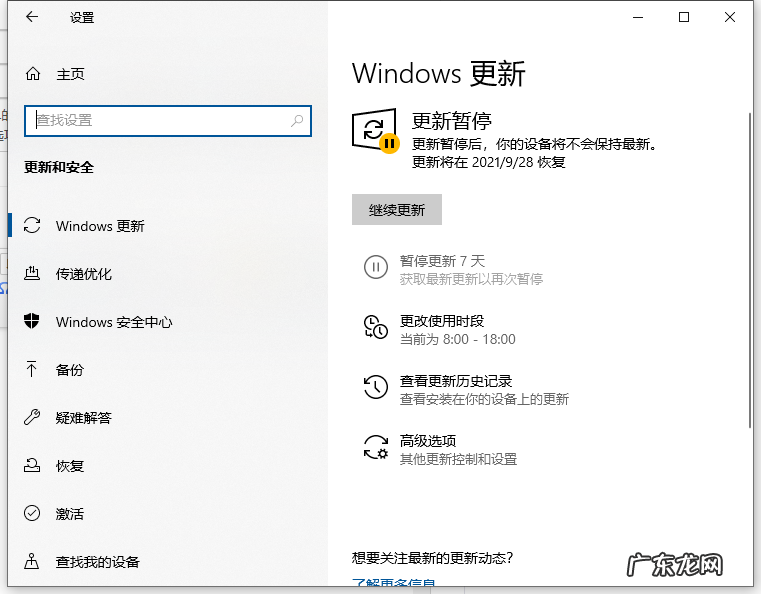The width and height of the screenshot is (761, 594).
Task: Go to 主页 settings home
Action: tap(70, 74)
